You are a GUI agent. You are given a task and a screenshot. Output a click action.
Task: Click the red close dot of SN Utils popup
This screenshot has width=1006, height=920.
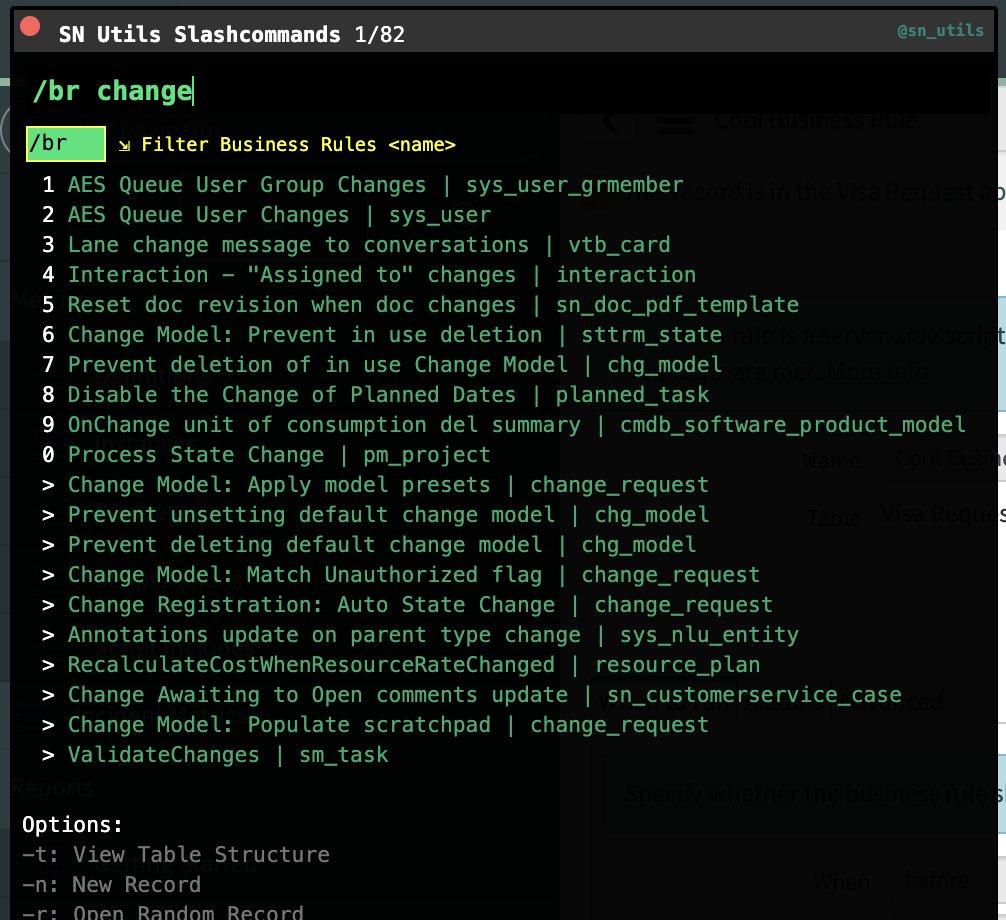30,27
